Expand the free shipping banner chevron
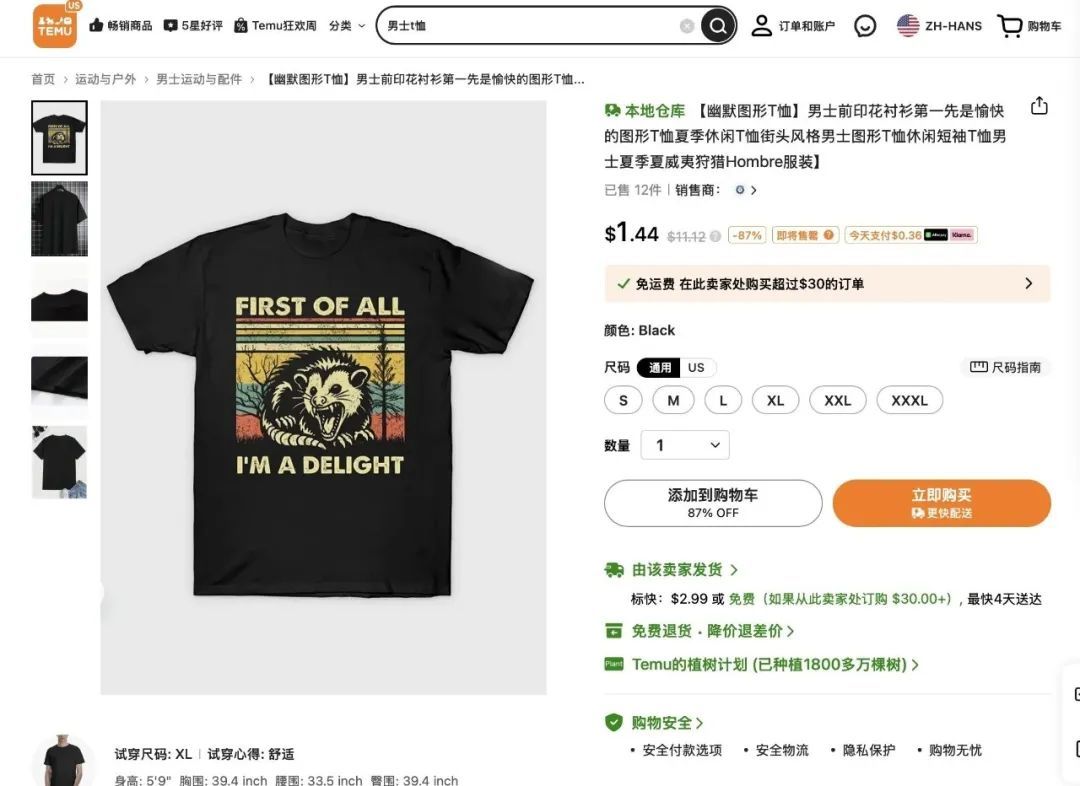The image size is (1080, 786). [x=1028, y=283]
